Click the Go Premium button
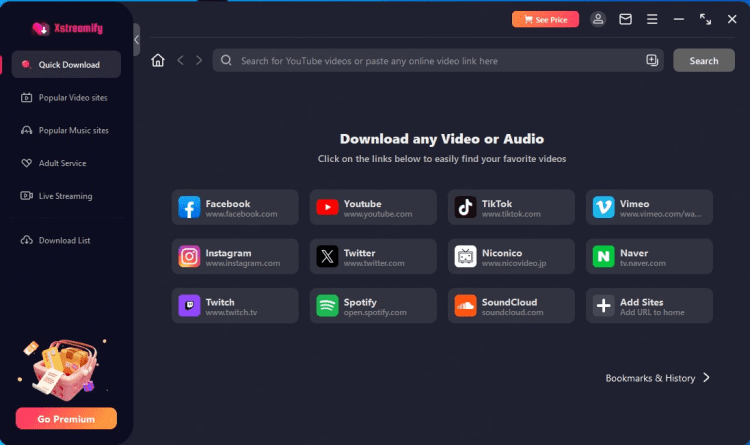Image resolution: width=750 pixels, height=445 pixels. tap(66, 418)
